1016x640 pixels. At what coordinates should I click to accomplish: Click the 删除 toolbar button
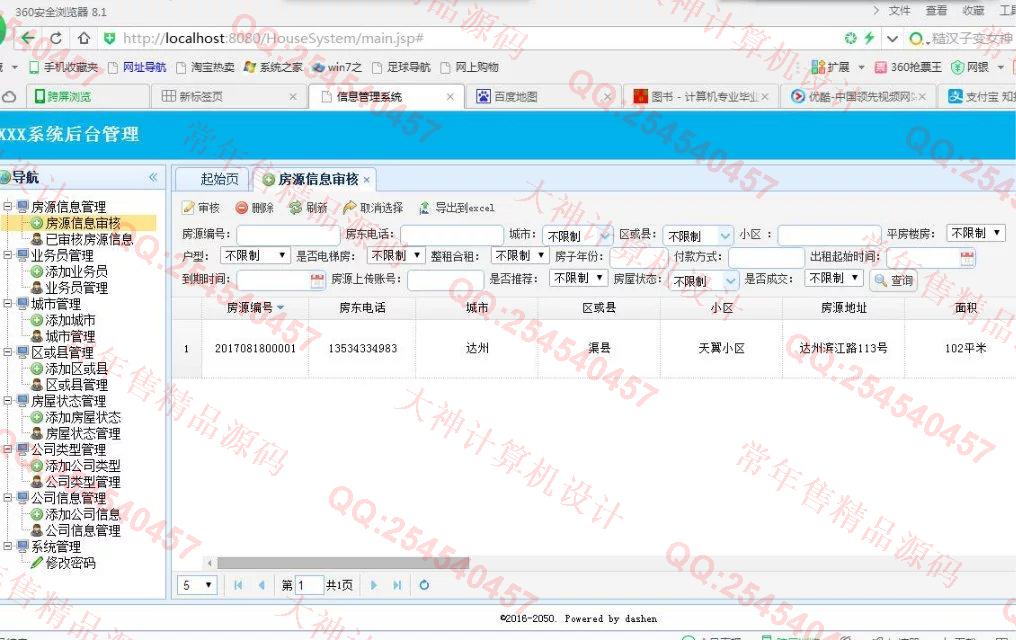click(255, 208)
